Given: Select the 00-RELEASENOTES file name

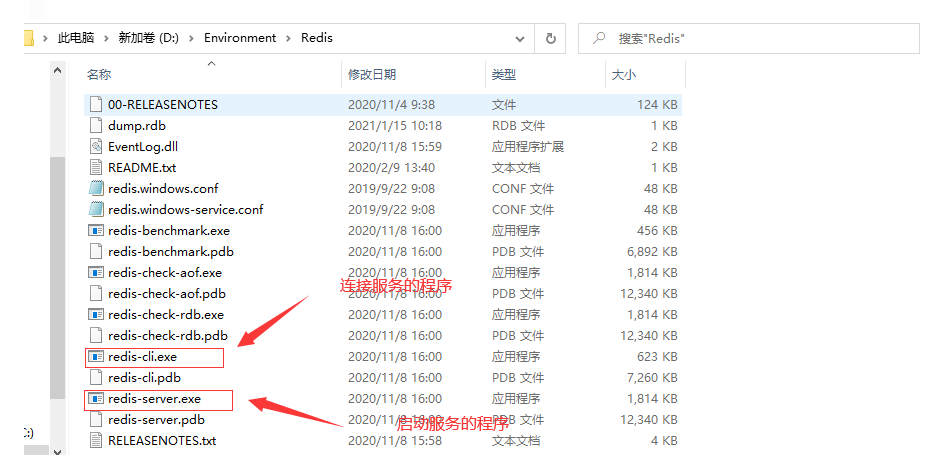Looking at the screenshot, I should pyautogui.click(x=163, y=105).
